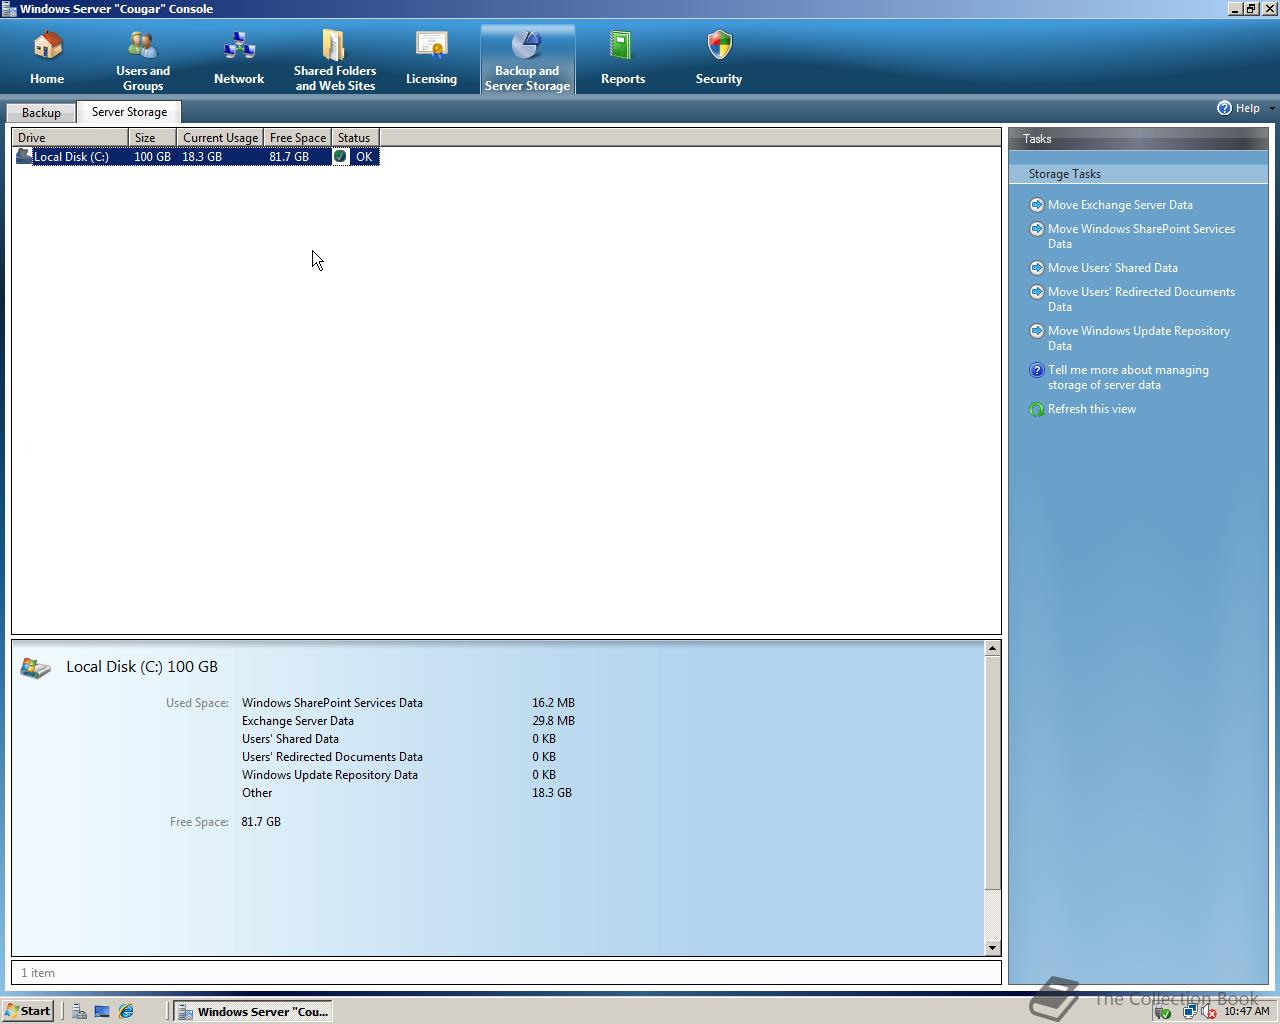The image size is (1280, 1024).
Task: Click the details pane scroll up arrow
Action: 992,648
